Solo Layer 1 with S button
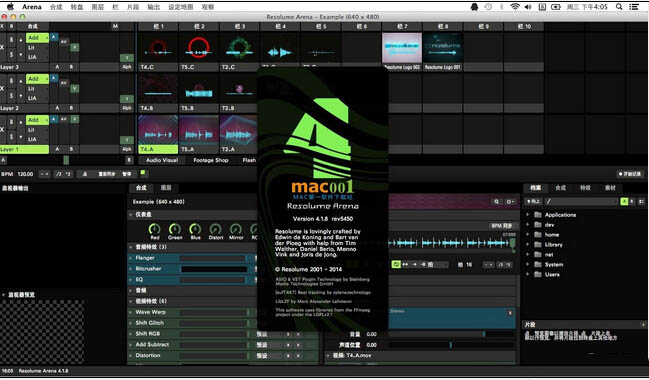 (11, 137)
